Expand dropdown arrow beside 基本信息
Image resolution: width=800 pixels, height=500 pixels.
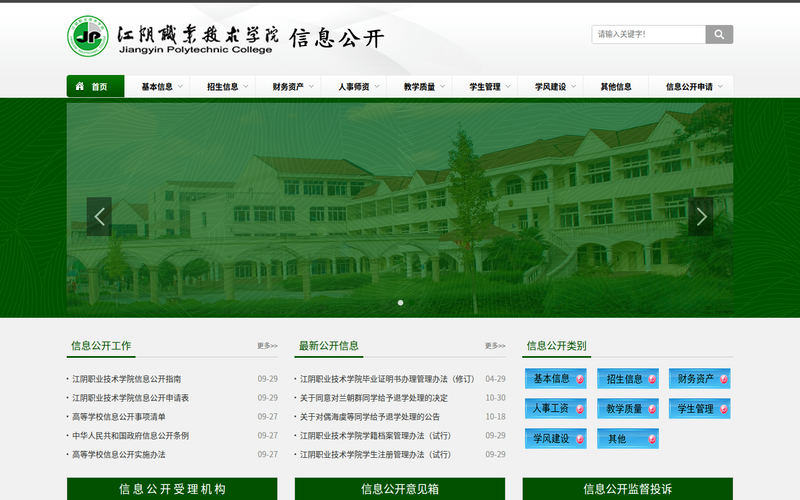click(180, 87)
